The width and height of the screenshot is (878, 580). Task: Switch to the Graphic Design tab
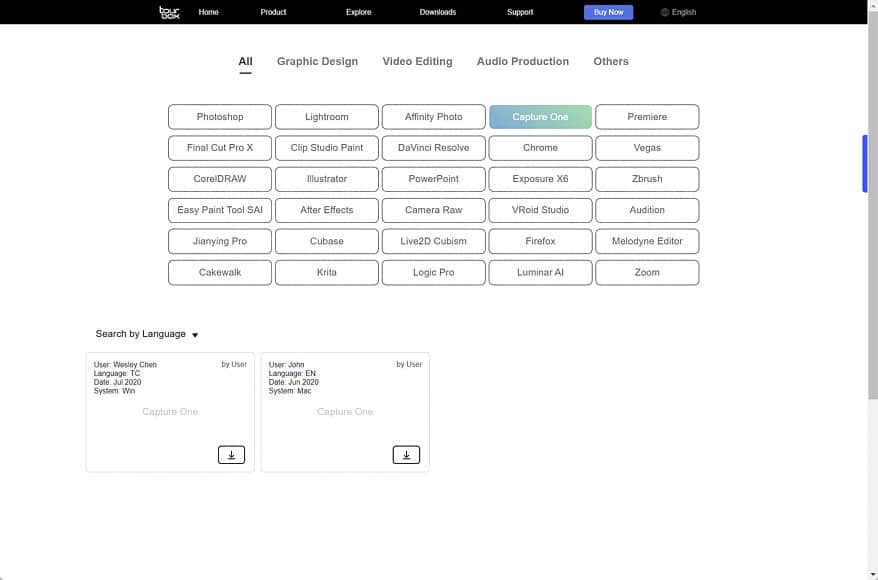(317, 62)
